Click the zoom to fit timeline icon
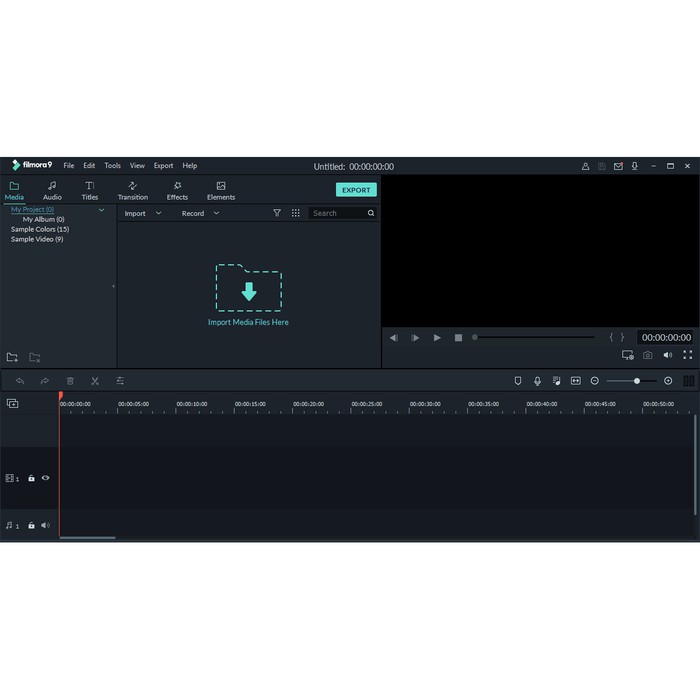This screenshot has width=700, height=700. 575,381
